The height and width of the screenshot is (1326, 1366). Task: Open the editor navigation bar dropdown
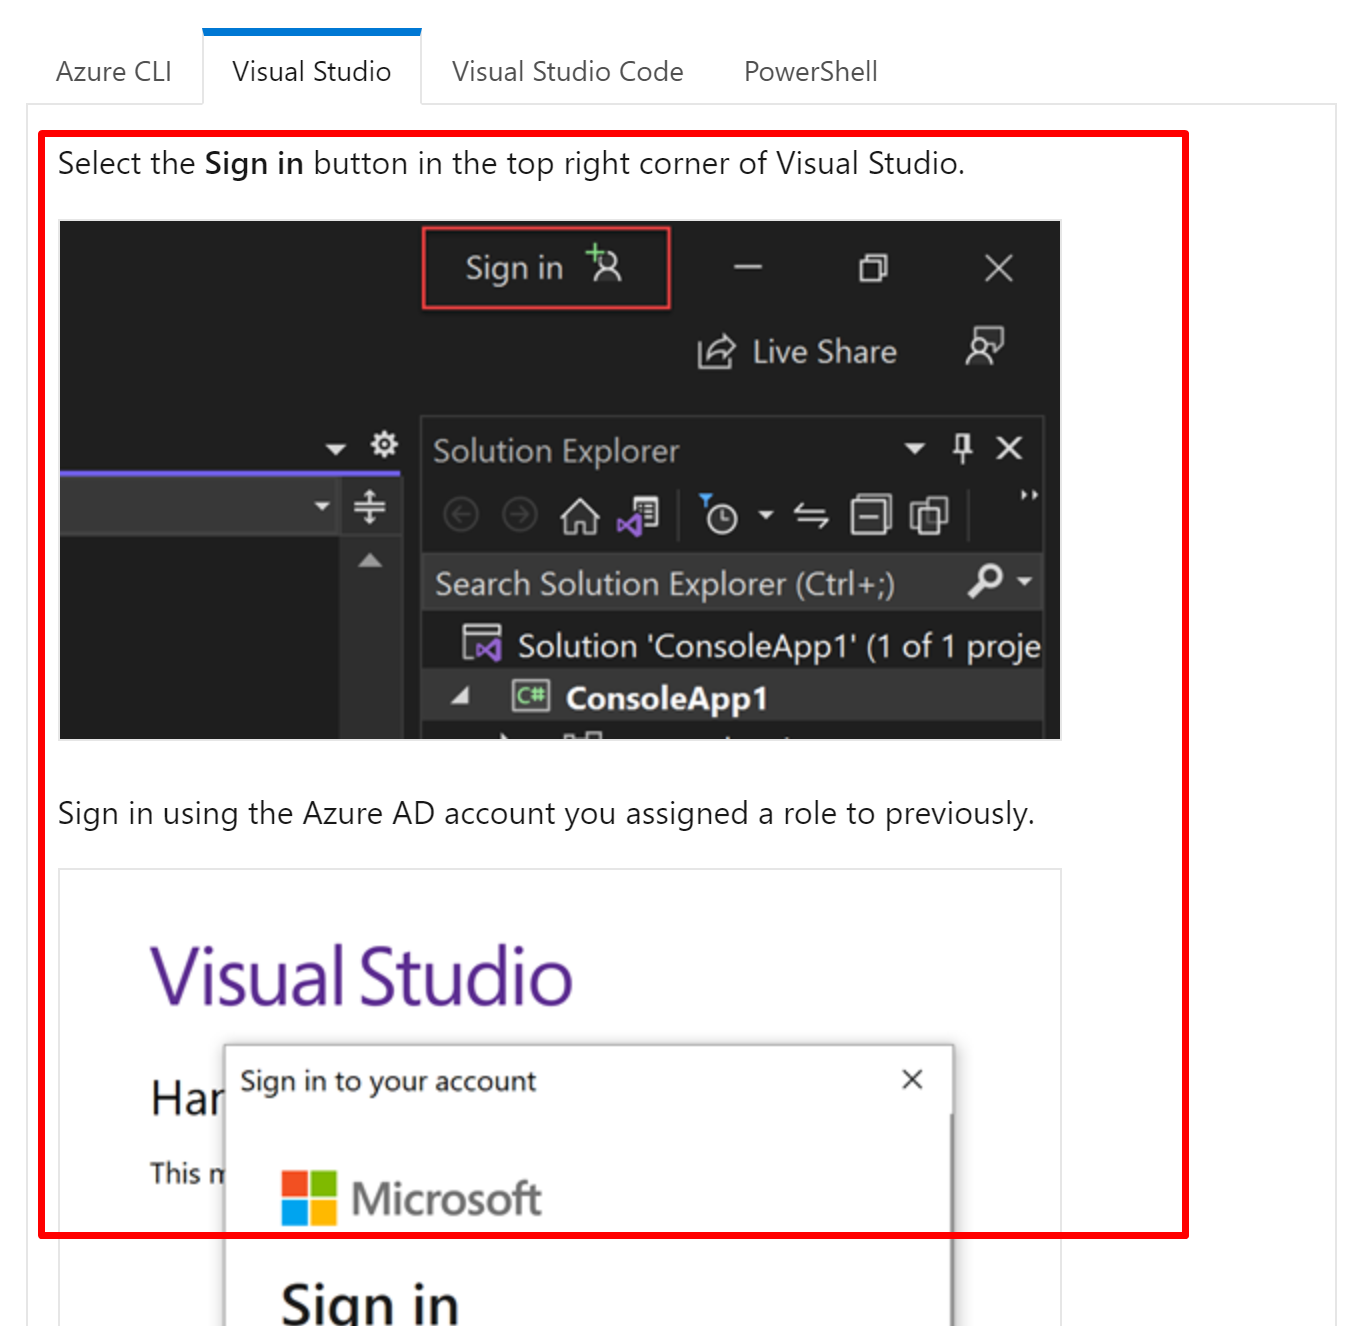[x=322, y=506]
